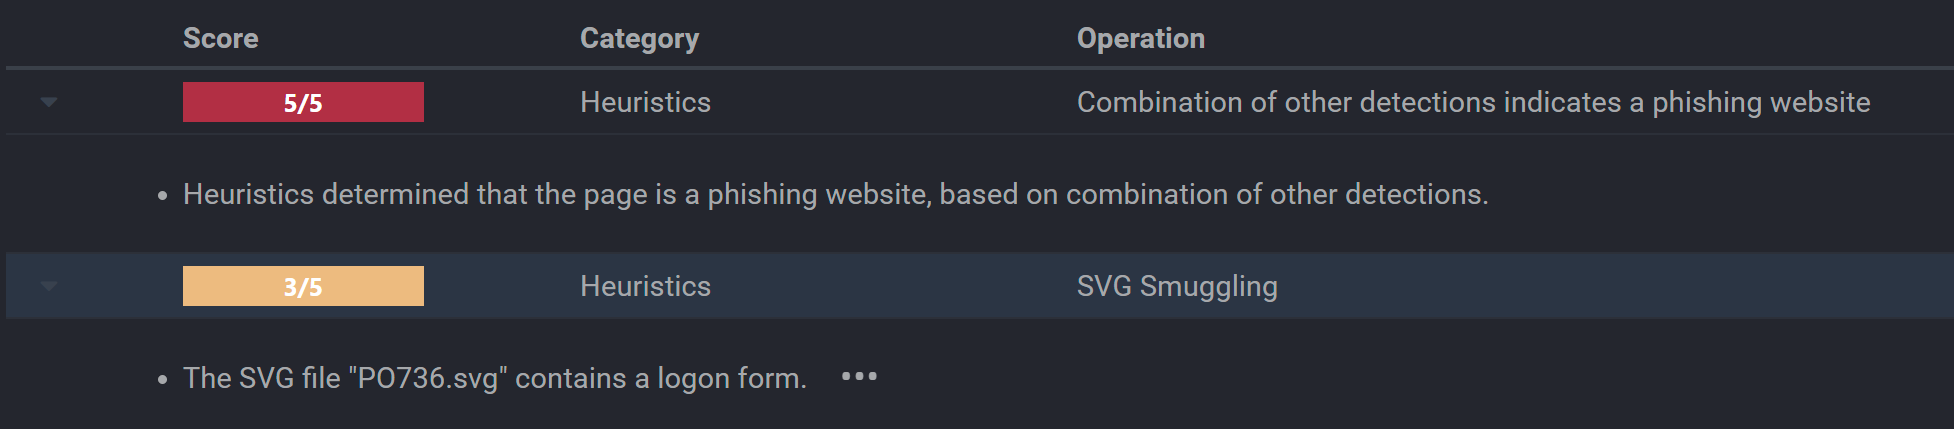Open the ellipsis after logon form text
1954x429 pixels.
click(859, 377)
